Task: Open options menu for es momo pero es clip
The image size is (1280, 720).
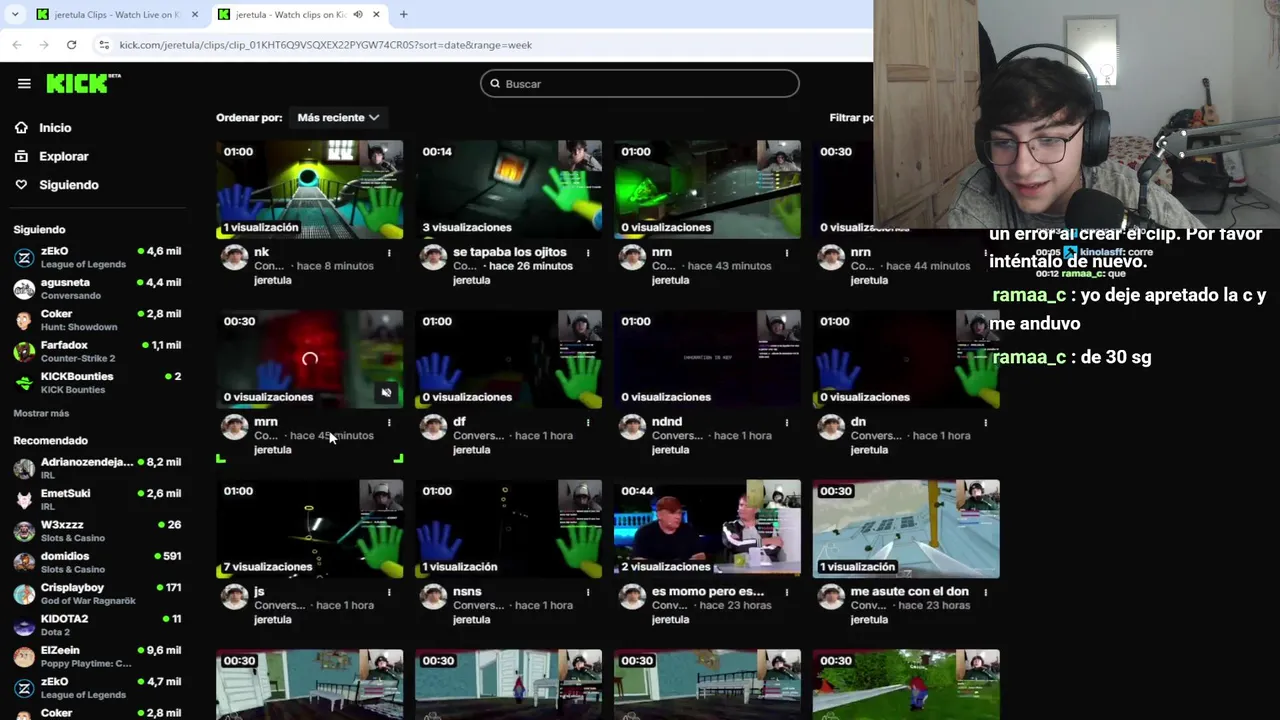Action: coord(787,592)
